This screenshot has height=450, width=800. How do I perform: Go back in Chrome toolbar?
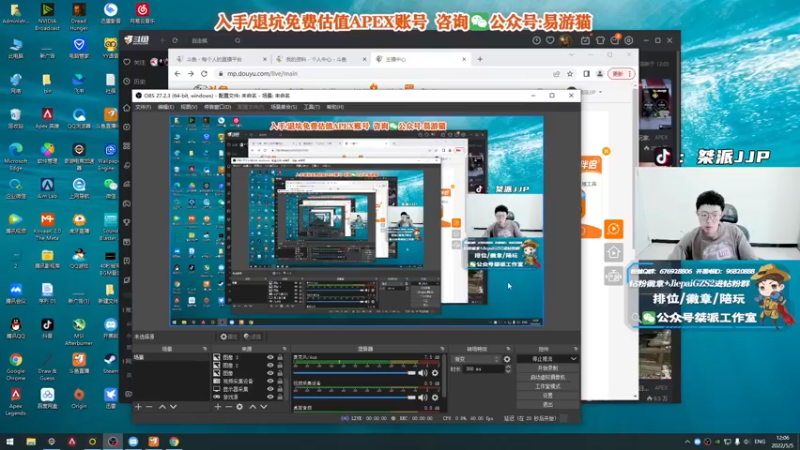coord(178,74)
